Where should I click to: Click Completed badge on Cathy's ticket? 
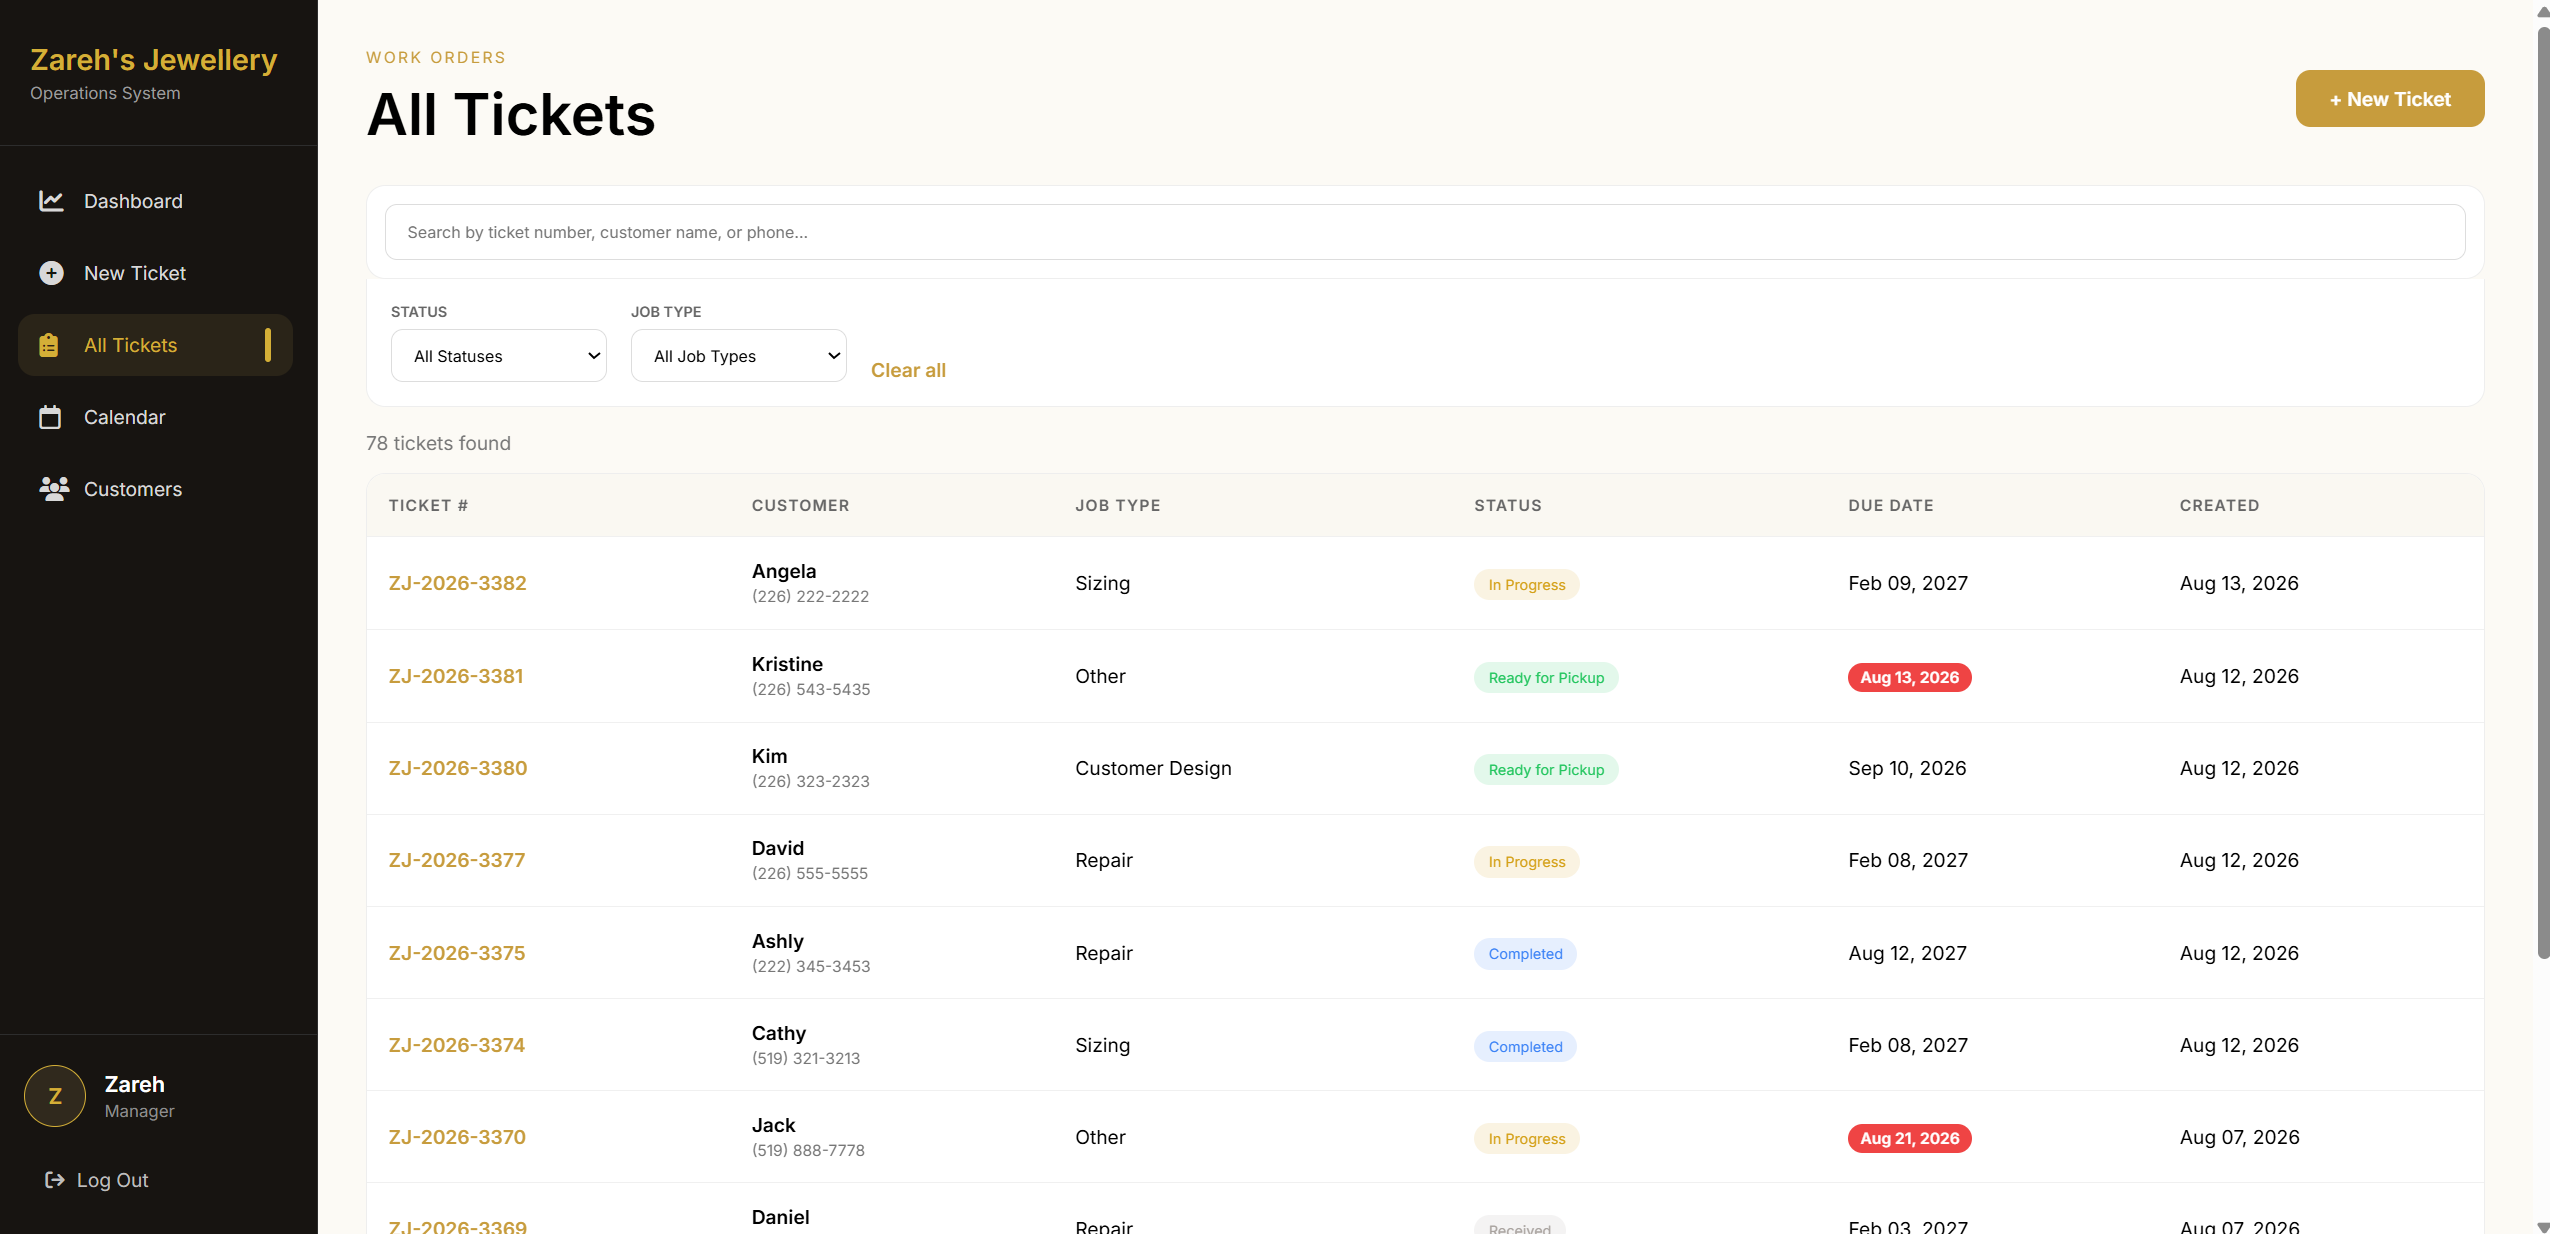pos(1524,1047)
